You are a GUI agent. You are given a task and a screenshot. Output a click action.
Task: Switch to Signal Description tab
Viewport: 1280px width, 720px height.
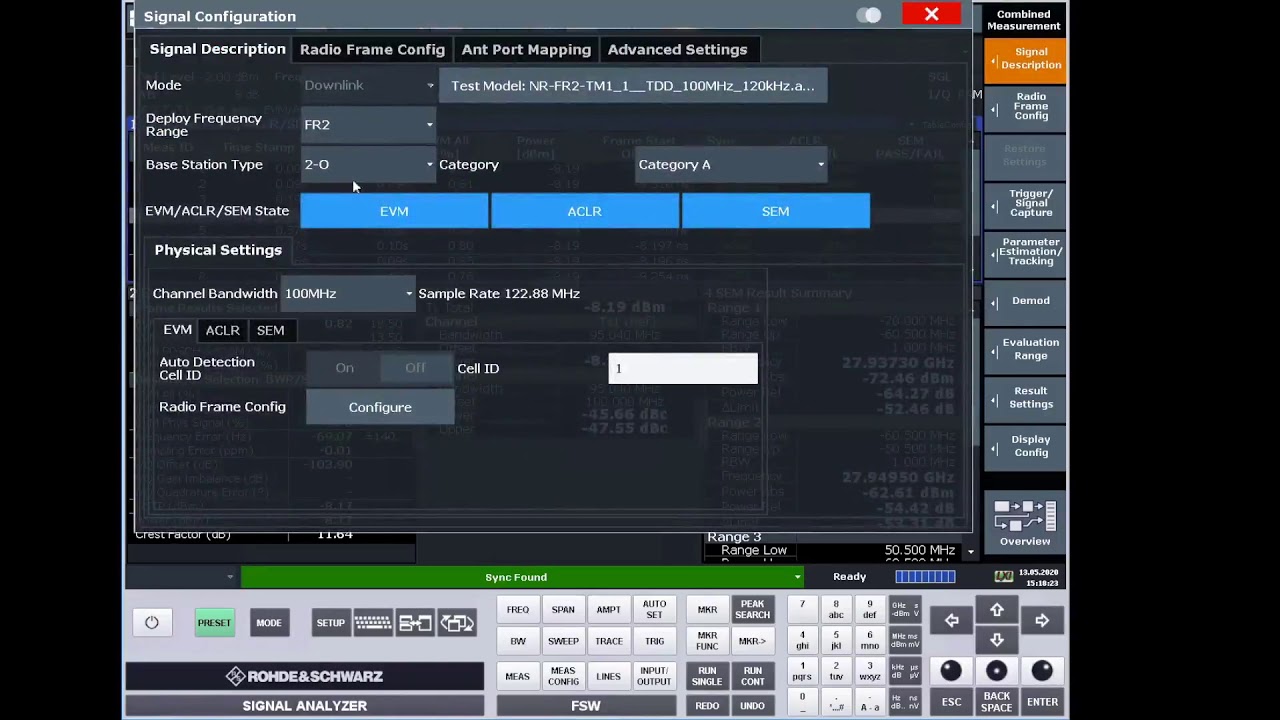pos(217,49)
